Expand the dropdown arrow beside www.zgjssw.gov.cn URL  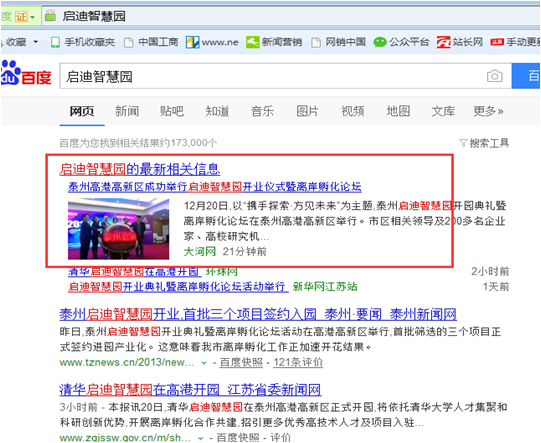200,438
